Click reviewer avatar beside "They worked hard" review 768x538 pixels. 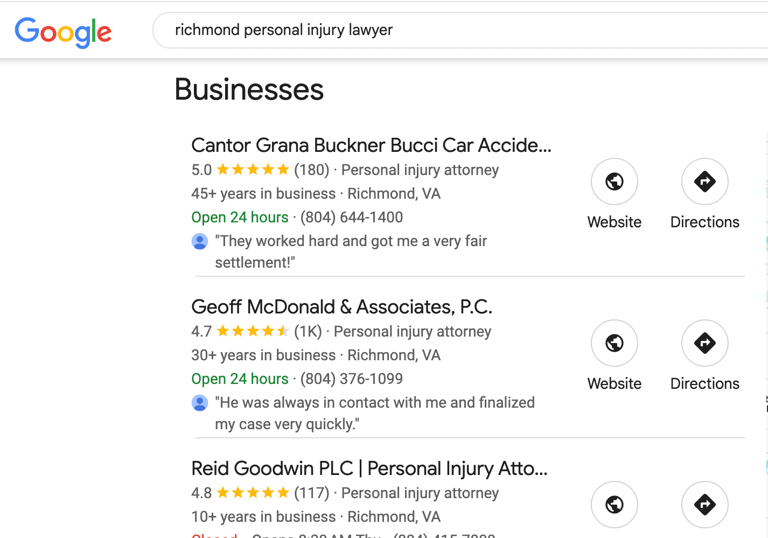coord(200,241)
